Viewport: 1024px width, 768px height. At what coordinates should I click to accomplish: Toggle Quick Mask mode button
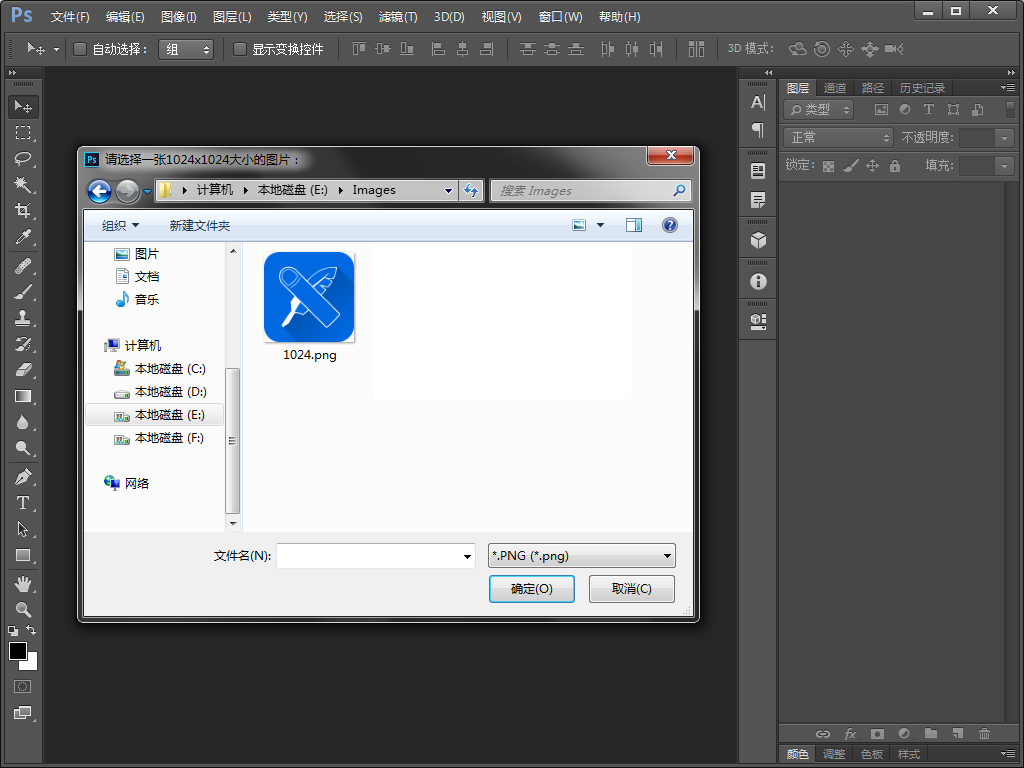click(23, 686)
